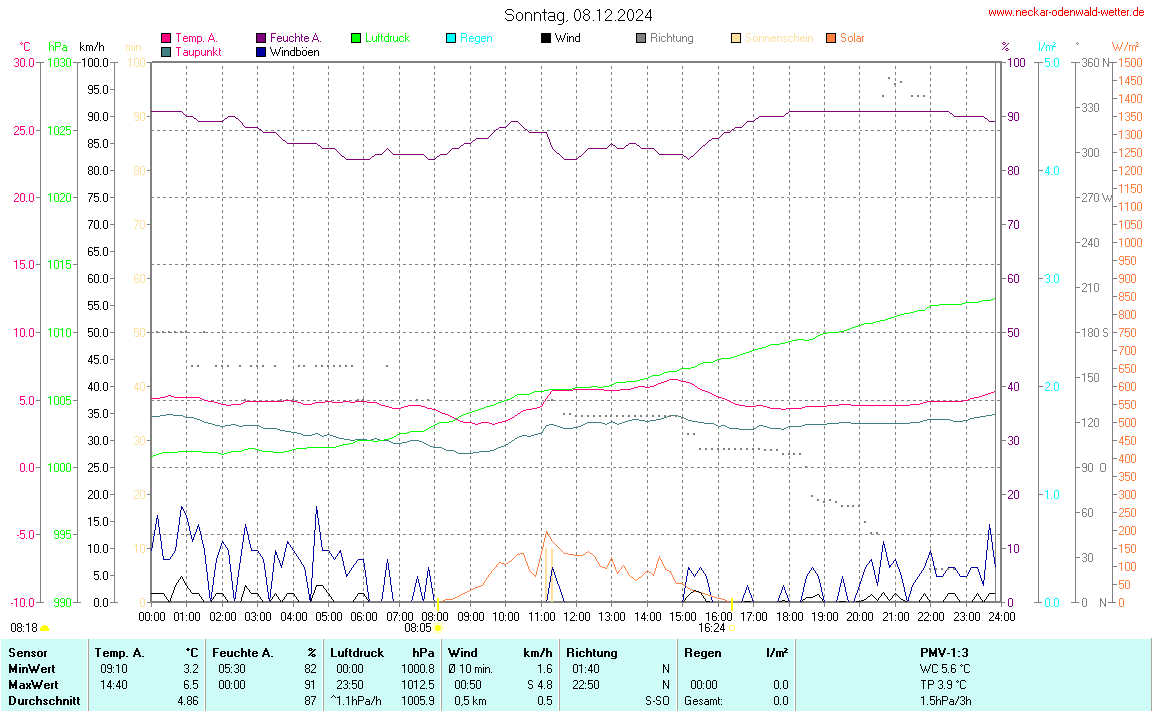Select the orange Solar legend square
The image size is (1152, 711).
pos(831,38)
